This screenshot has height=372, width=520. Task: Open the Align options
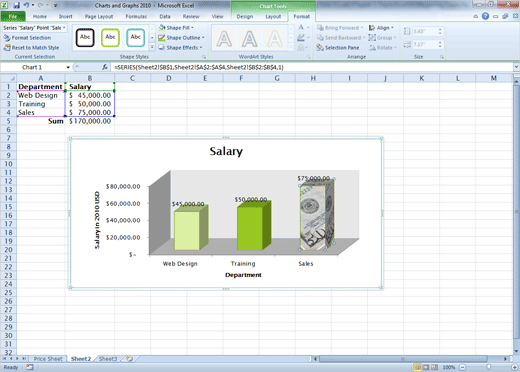click(381, 28)
